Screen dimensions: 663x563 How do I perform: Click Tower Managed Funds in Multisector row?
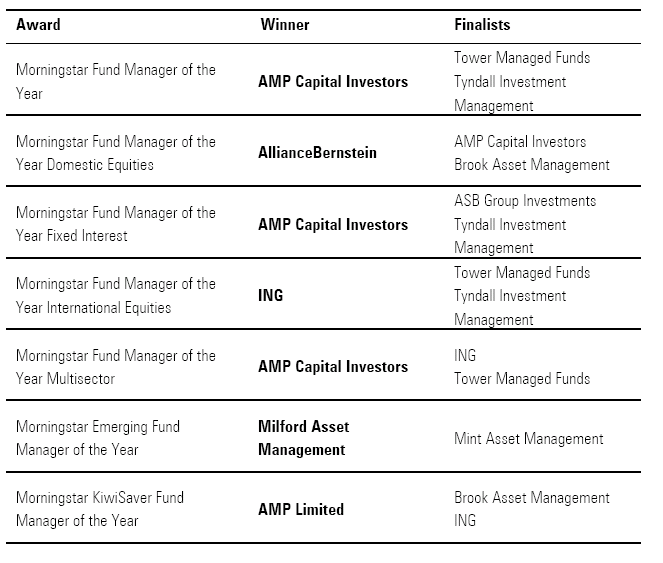point(522,379)
